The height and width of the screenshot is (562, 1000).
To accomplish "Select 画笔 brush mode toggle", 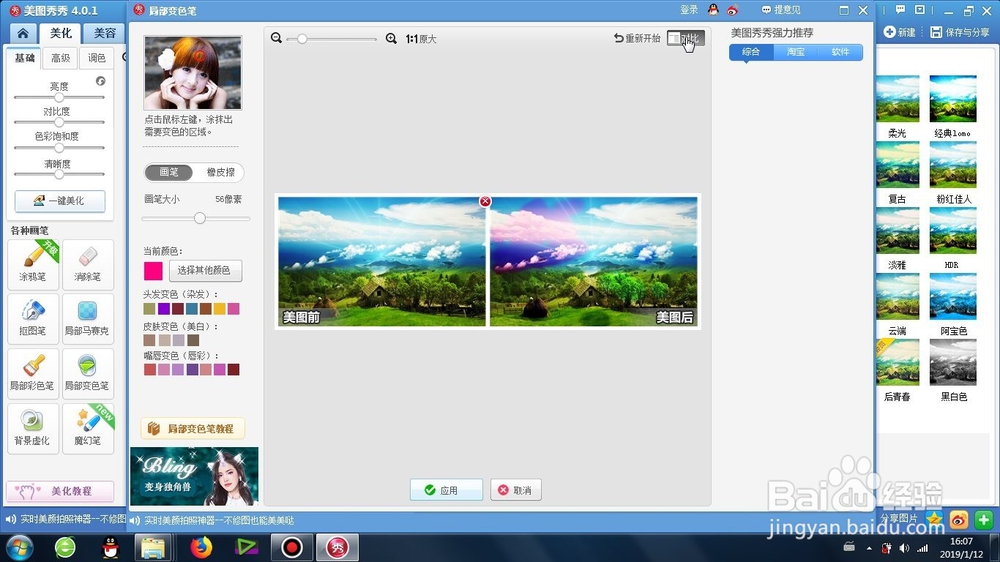I will coord(168,172).
